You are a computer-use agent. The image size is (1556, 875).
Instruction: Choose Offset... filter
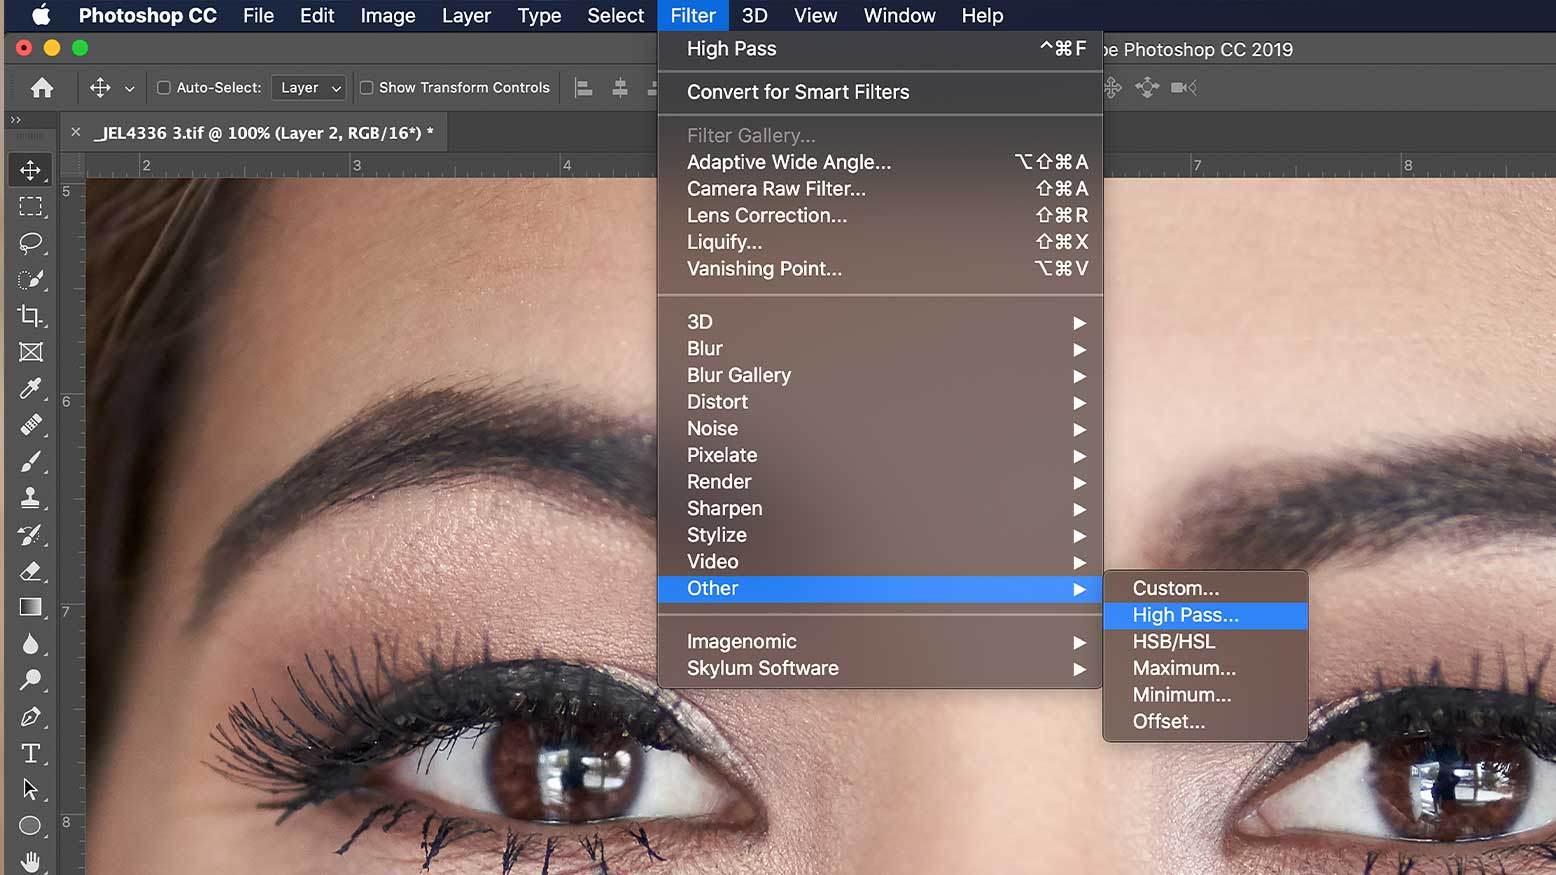click(1205, 722)
